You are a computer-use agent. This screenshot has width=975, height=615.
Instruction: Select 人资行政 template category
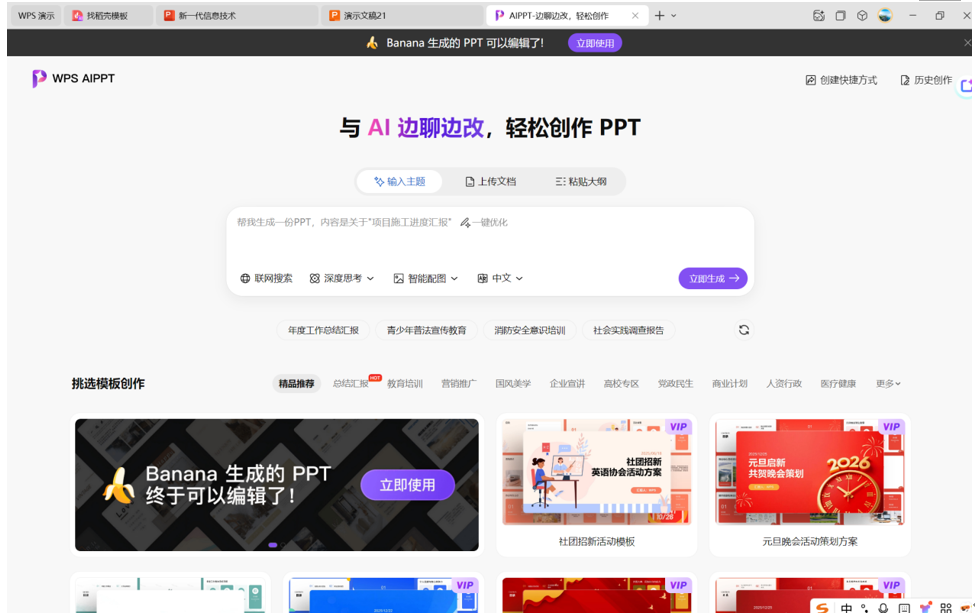tap(783, 384)
